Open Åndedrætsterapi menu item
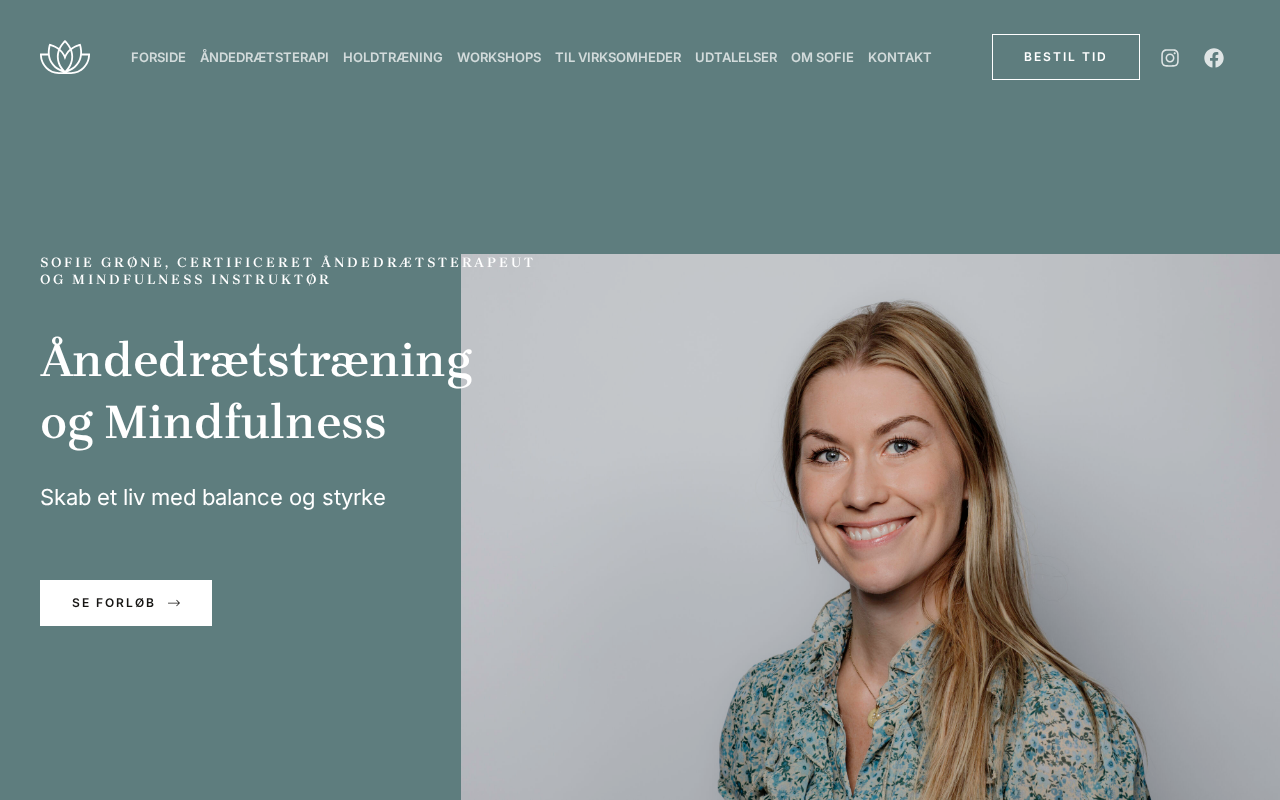This screenshot has height=800, width=1280. click(264, 57)
